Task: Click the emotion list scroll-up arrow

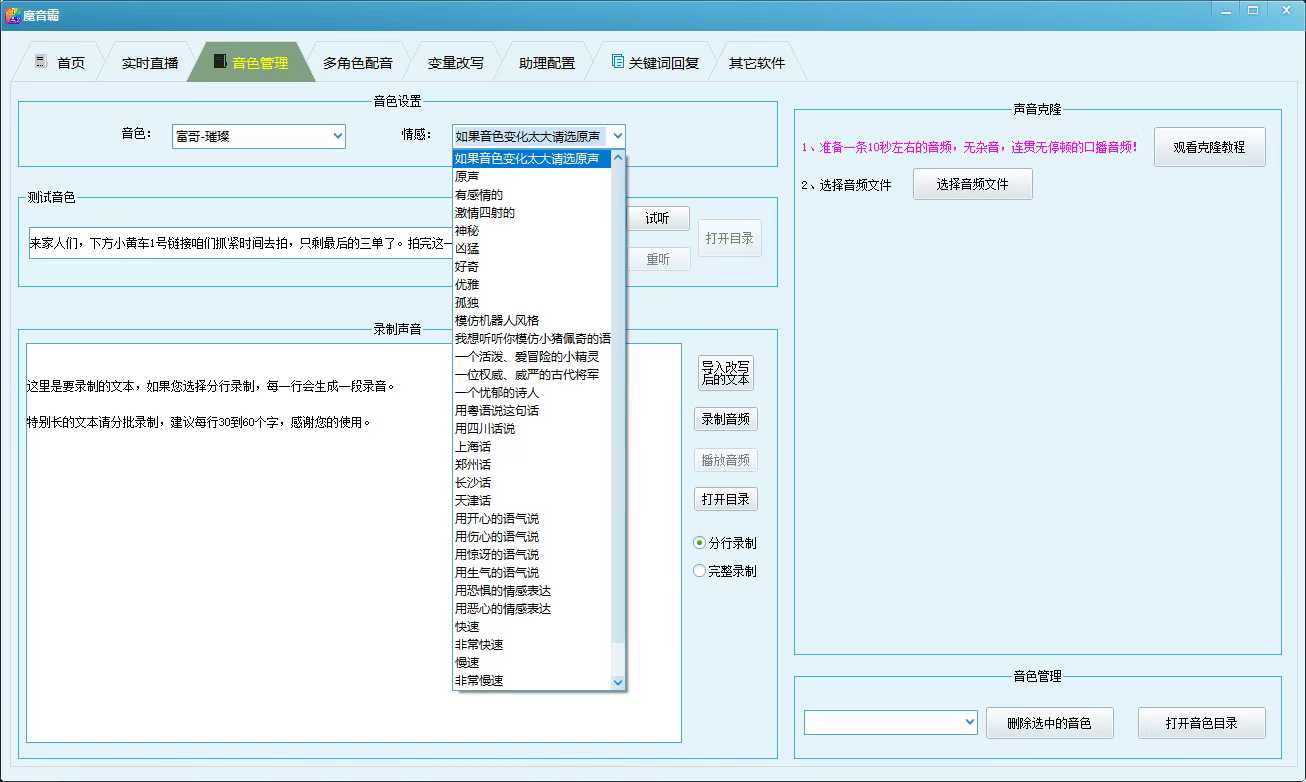Action: coord(618,158)
